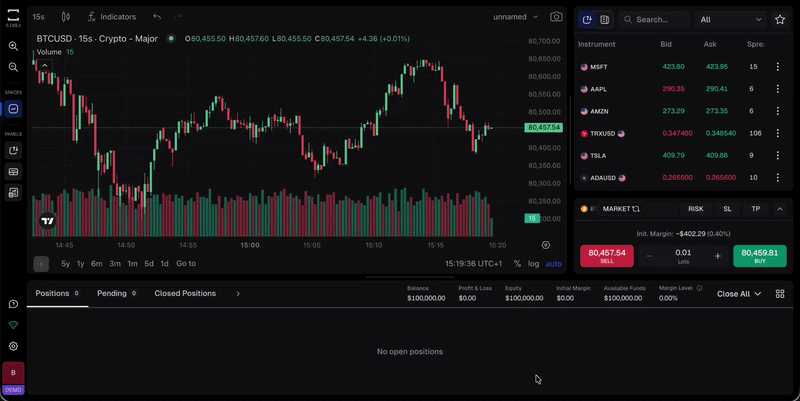This screenshot has height=401, width=800.
Task: Collapse the order panel chevron
Action: click(x=780, y=209)
